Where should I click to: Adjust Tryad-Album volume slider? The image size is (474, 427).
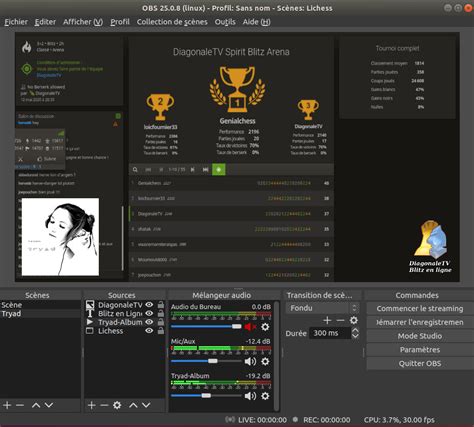pyautogui.click(x=206, y=396)
